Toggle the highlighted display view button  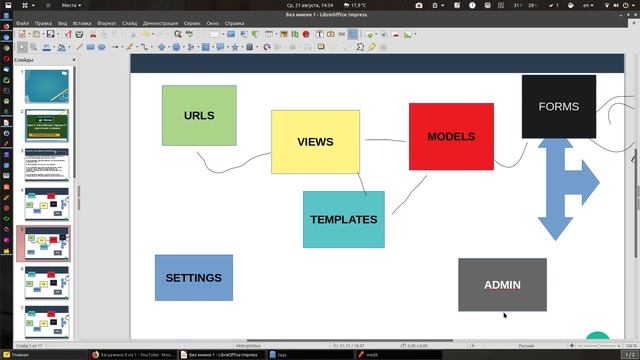click(x=353, y=35)
